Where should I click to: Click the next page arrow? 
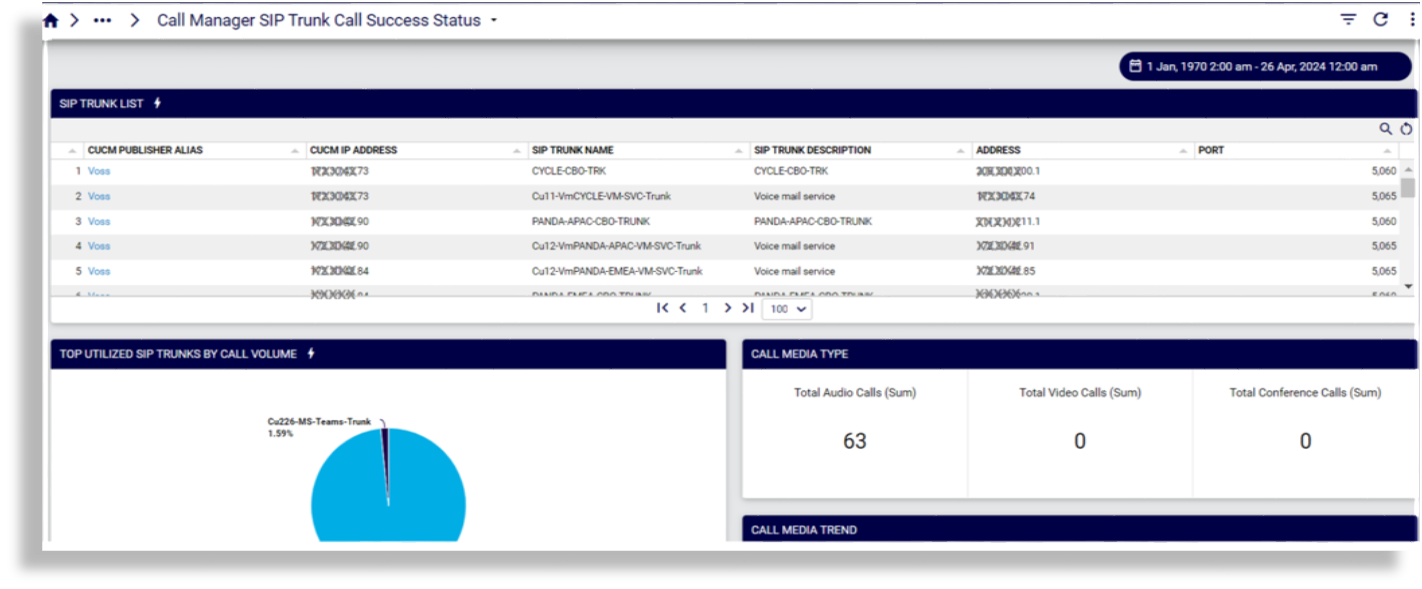pyautogui.click(x=728, y=309)
